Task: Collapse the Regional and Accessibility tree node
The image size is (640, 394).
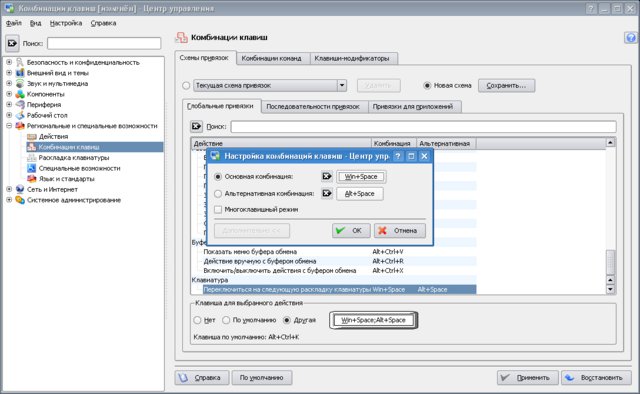Action: (9, 126)
